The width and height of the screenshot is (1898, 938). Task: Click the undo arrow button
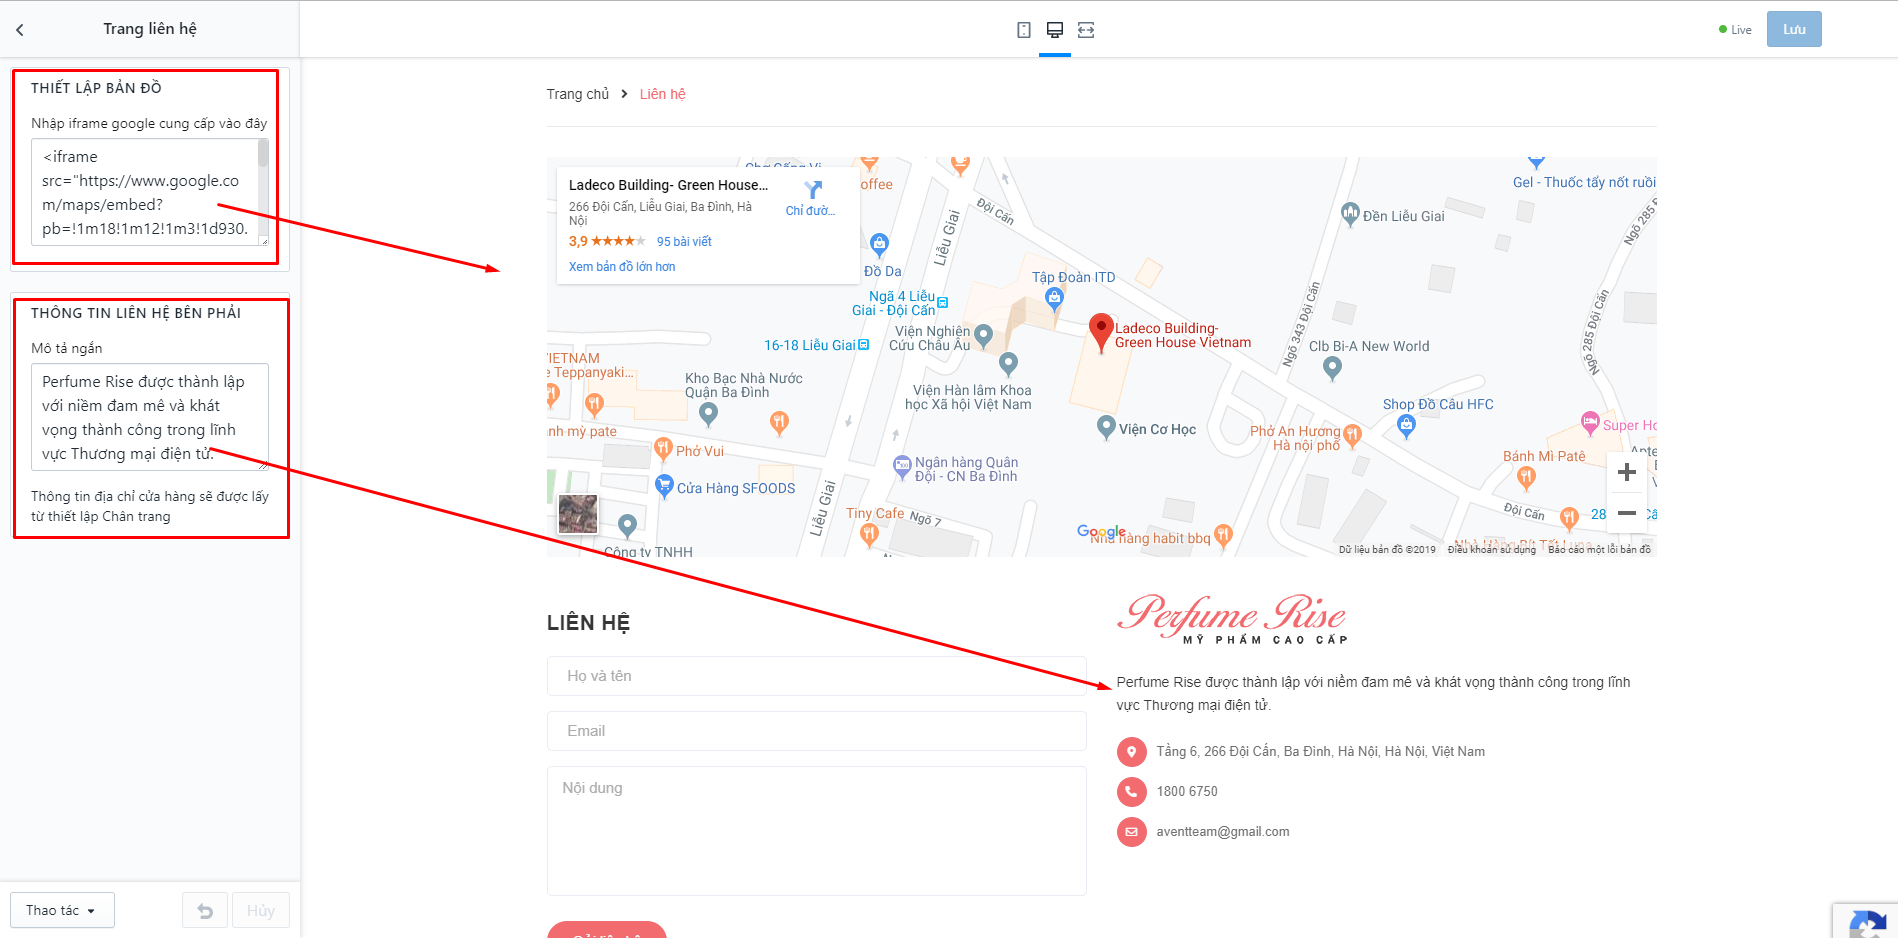point(205,910)
